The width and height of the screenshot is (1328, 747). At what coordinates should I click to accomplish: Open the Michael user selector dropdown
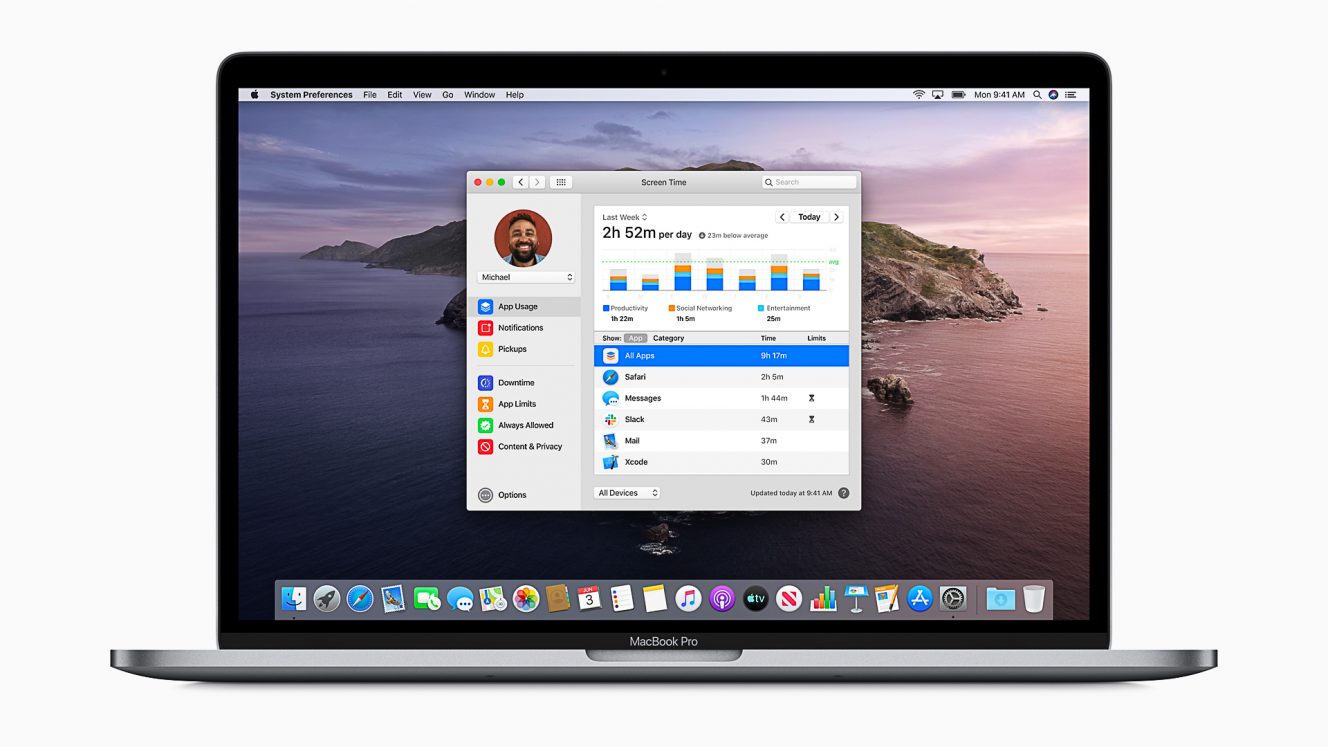click(x=526, y=277)
